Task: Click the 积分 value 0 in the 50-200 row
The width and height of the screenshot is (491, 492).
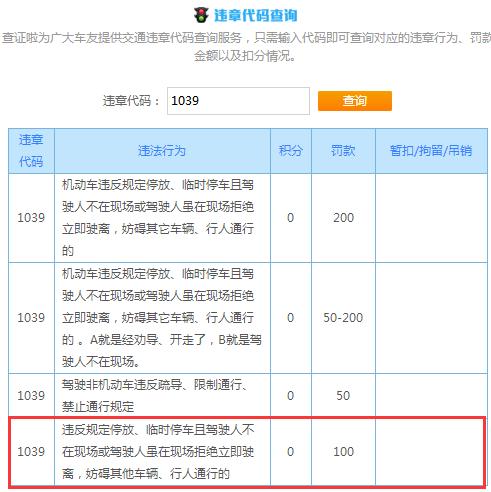Action: click(290, 318)
